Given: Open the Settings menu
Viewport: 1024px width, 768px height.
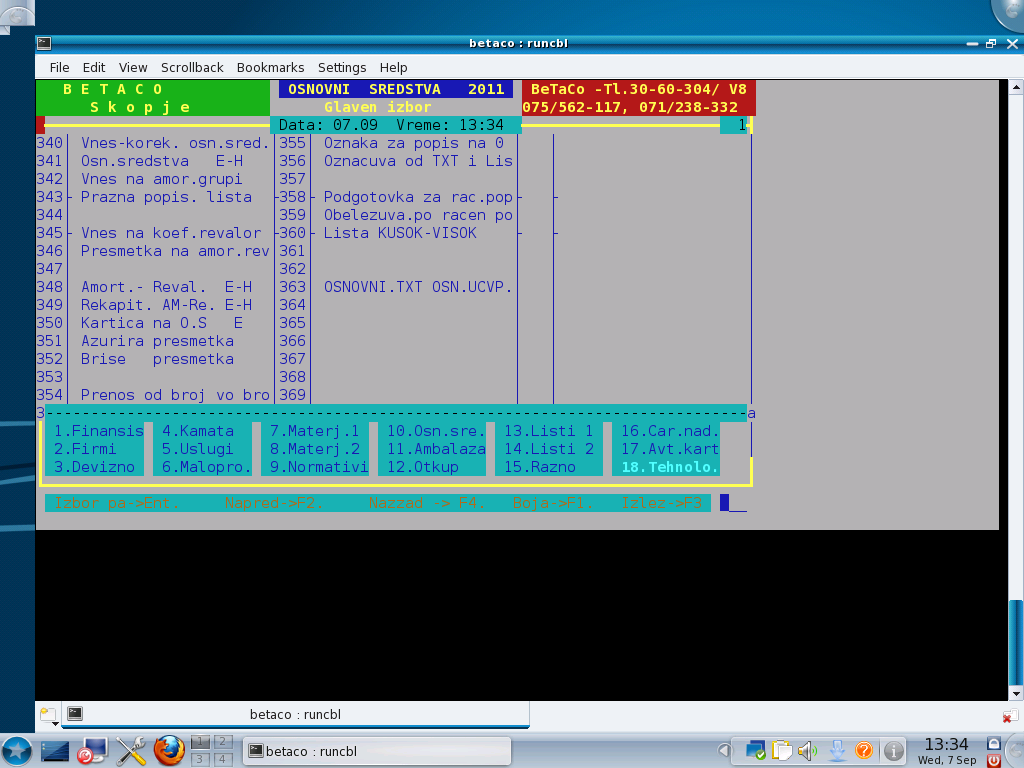Looking at the screenshot, I should point(342,67).
